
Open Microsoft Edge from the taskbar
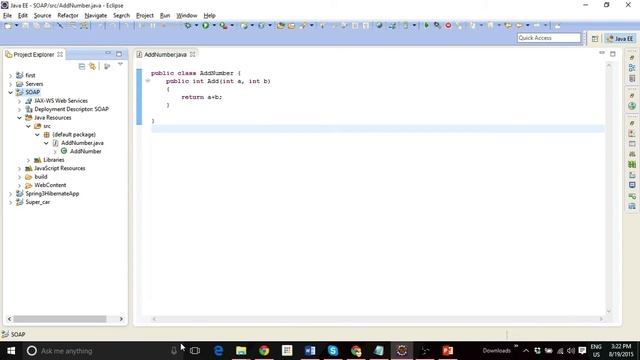coord(218,351)
